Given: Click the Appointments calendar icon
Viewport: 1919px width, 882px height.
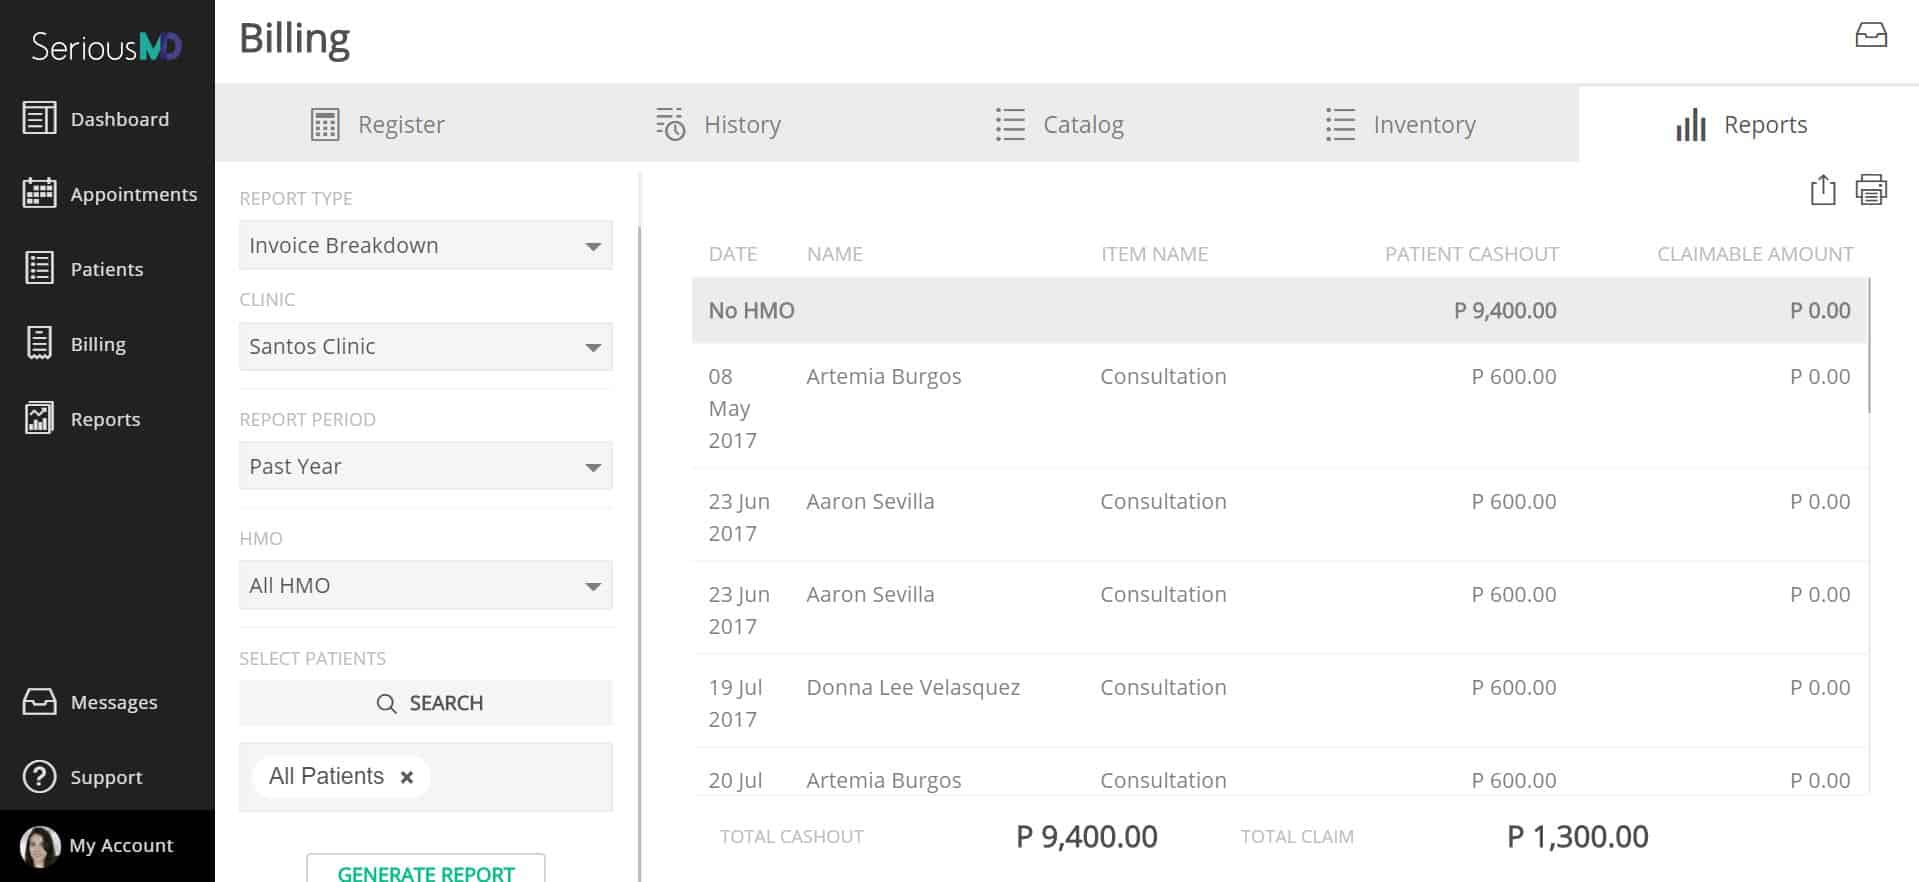Looking at the screenshot, I should click(39, 193).
